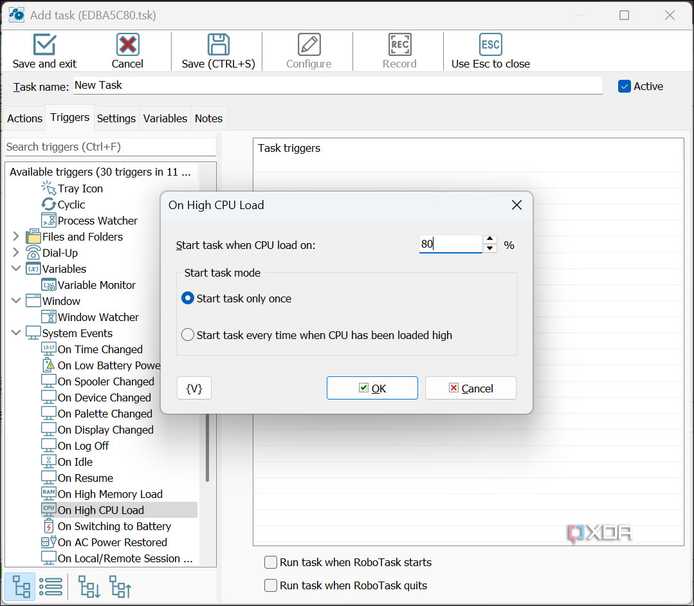Select the On Time Changed trigger

92,349
